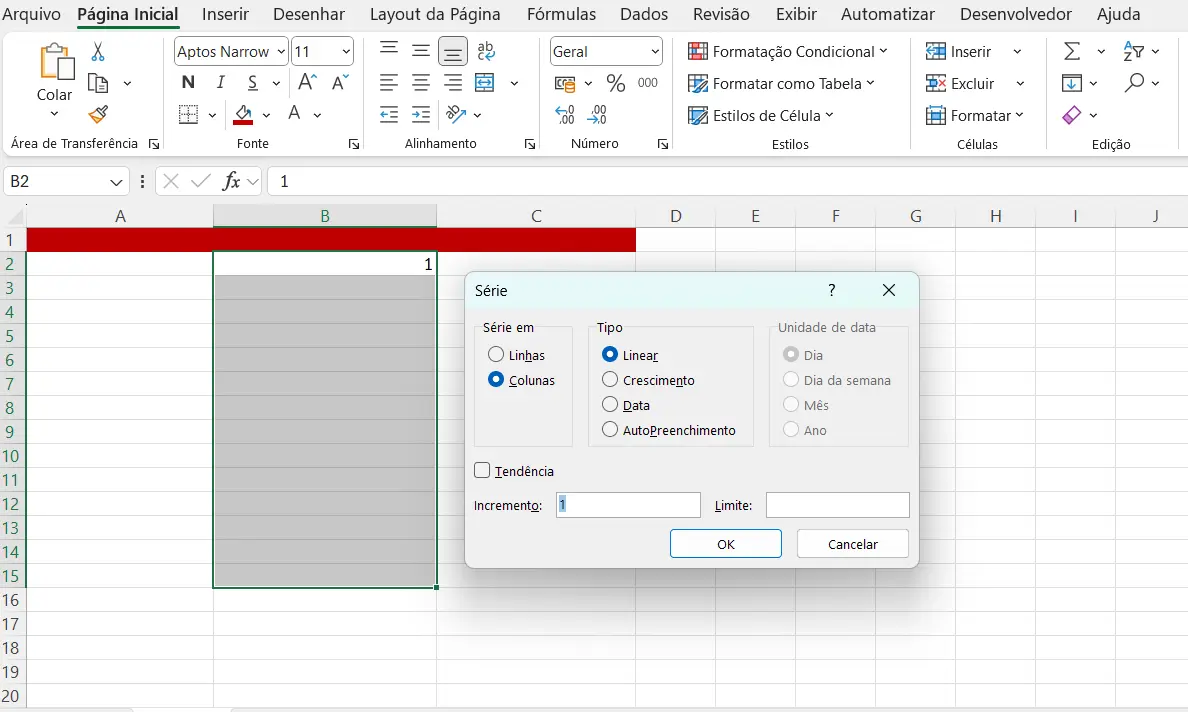Click into the Incremento field

pos(628,505)
